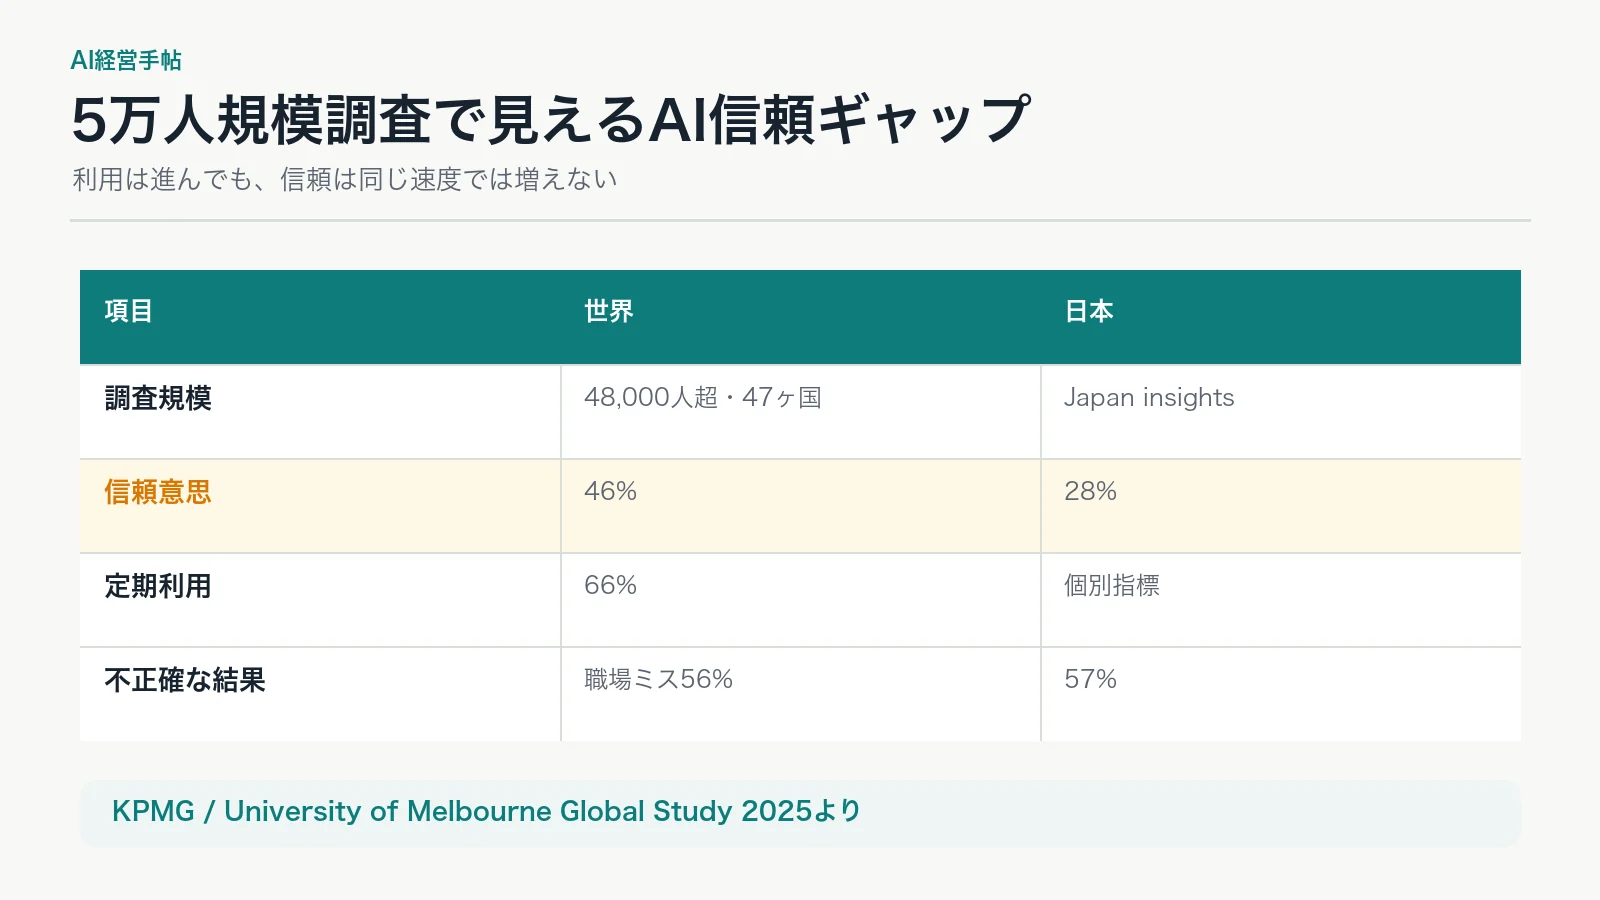Click the '項目' column header
Screen dimensions: 1600x900
[129, 311]
